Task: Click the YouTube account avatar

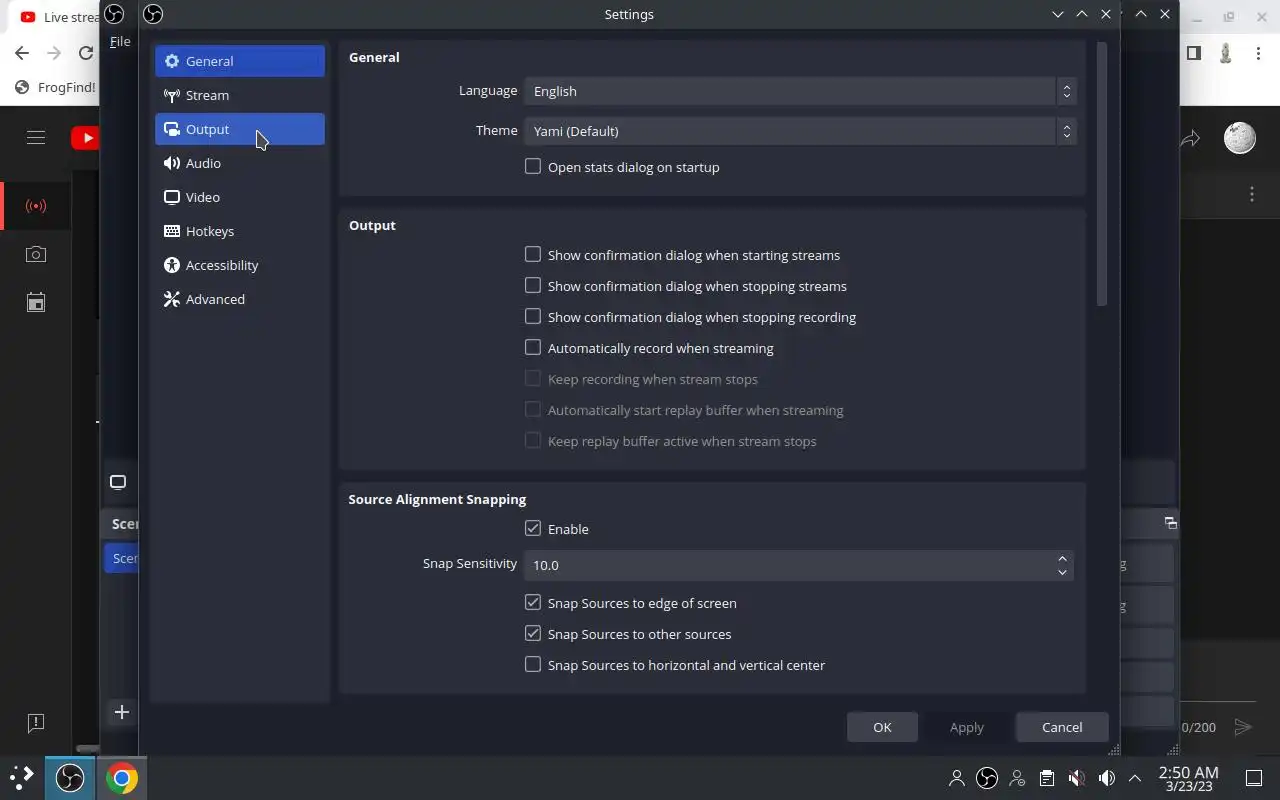Action: [1240, 138]
